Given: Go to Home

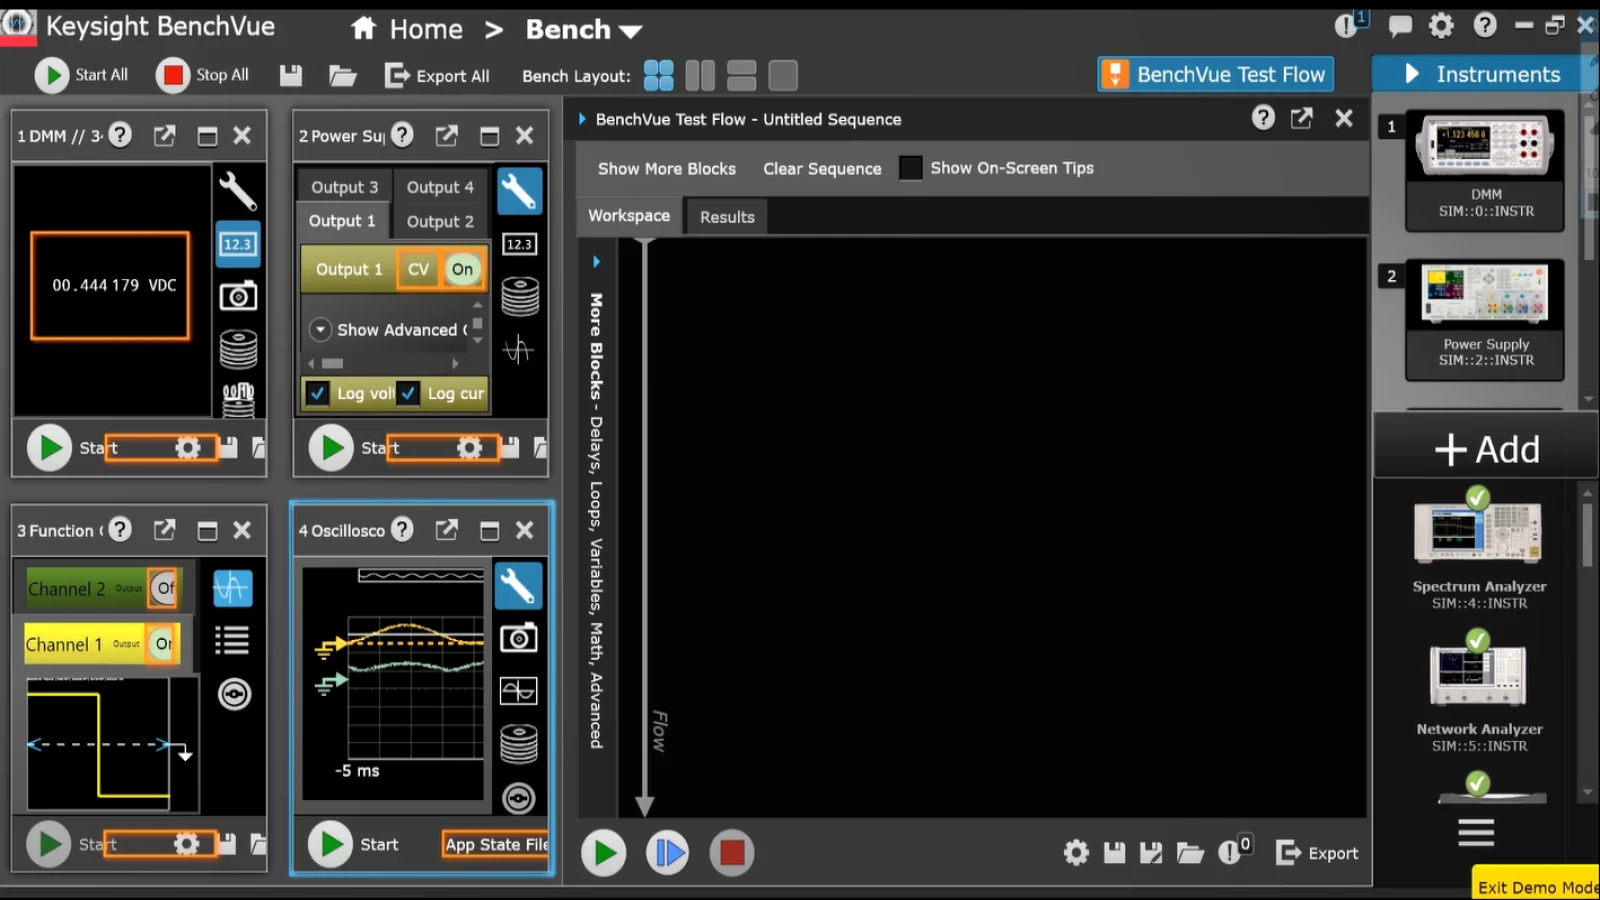Looking at the screenshot, I should (407, 29).
